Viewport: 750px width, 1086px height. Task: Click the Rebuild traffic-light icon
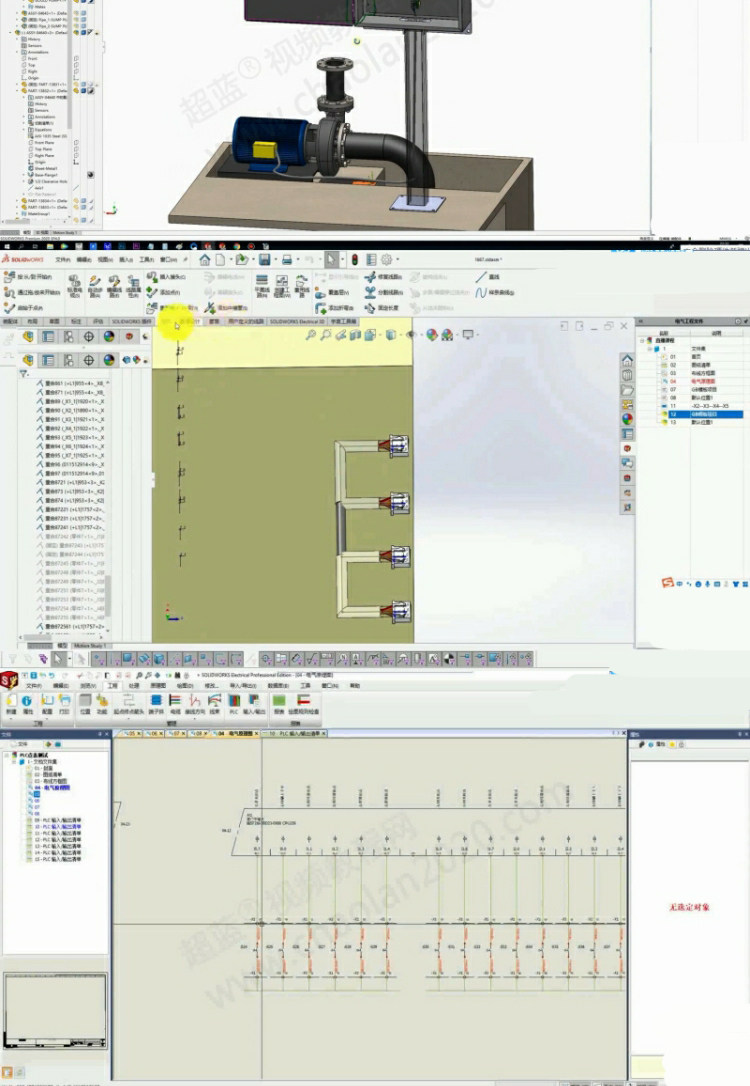[x=355, y=260]
